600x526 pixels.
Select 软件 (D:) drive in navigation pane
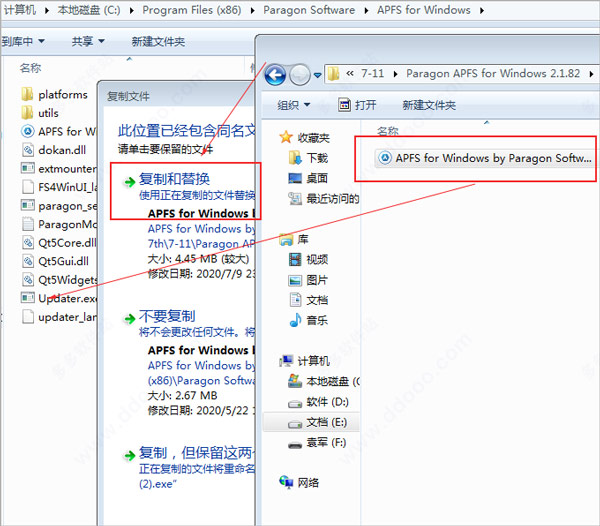[318, 402]
